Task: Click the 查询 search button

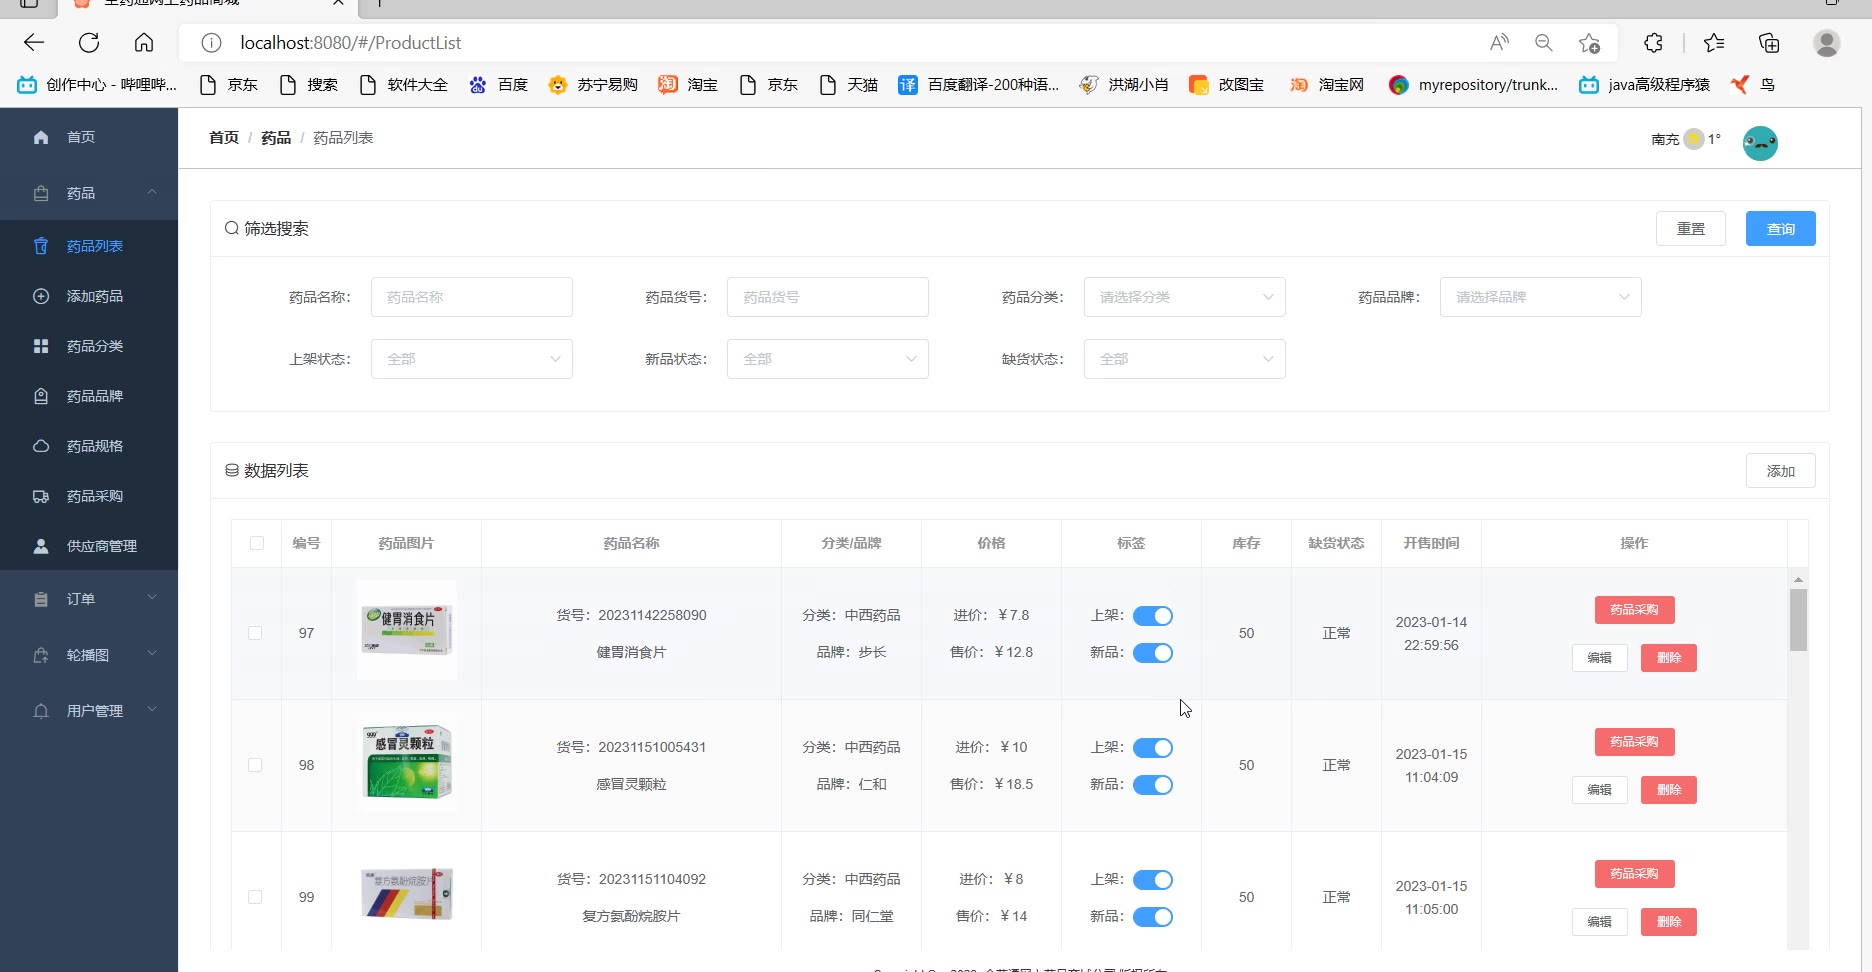Action: (1780, 229)
